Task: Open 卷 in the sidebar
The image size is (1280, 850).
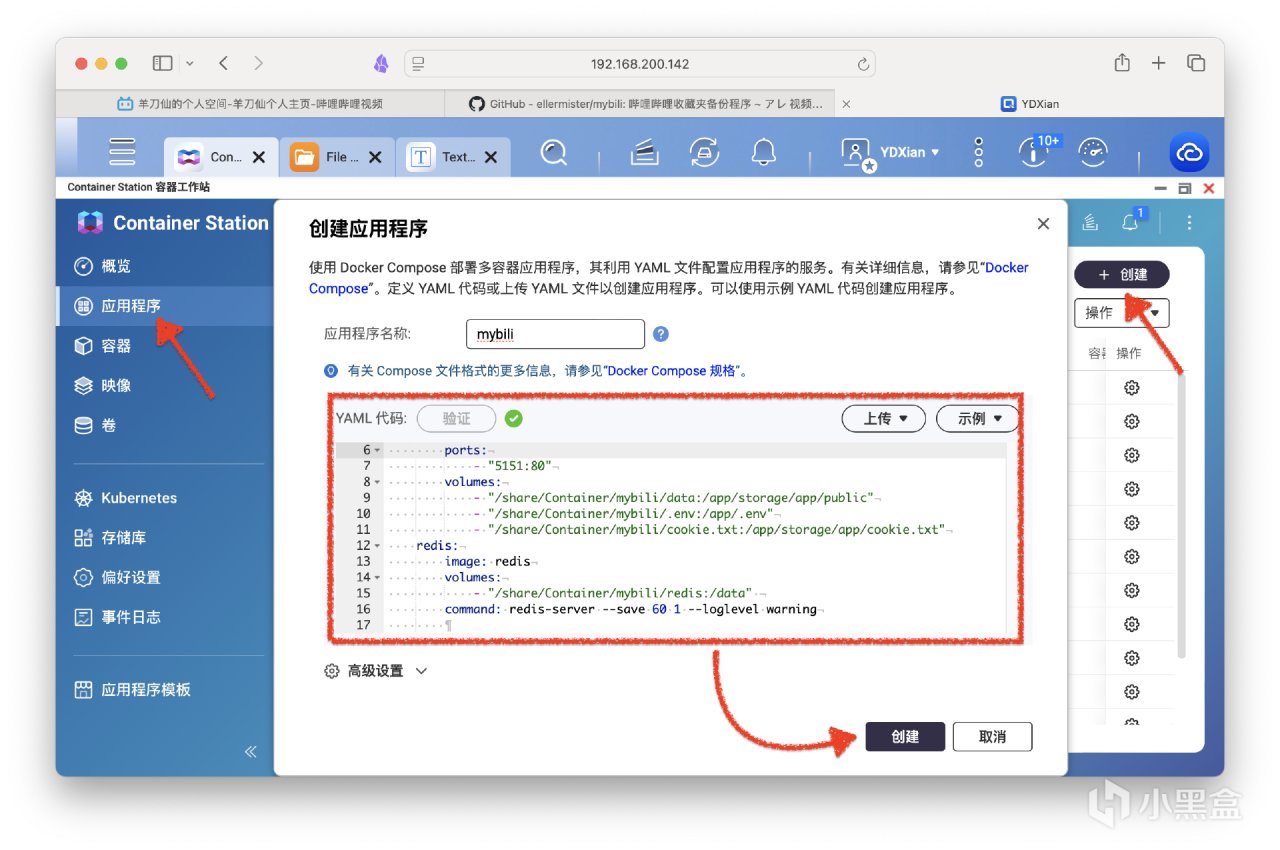Action: coord(165,426)
